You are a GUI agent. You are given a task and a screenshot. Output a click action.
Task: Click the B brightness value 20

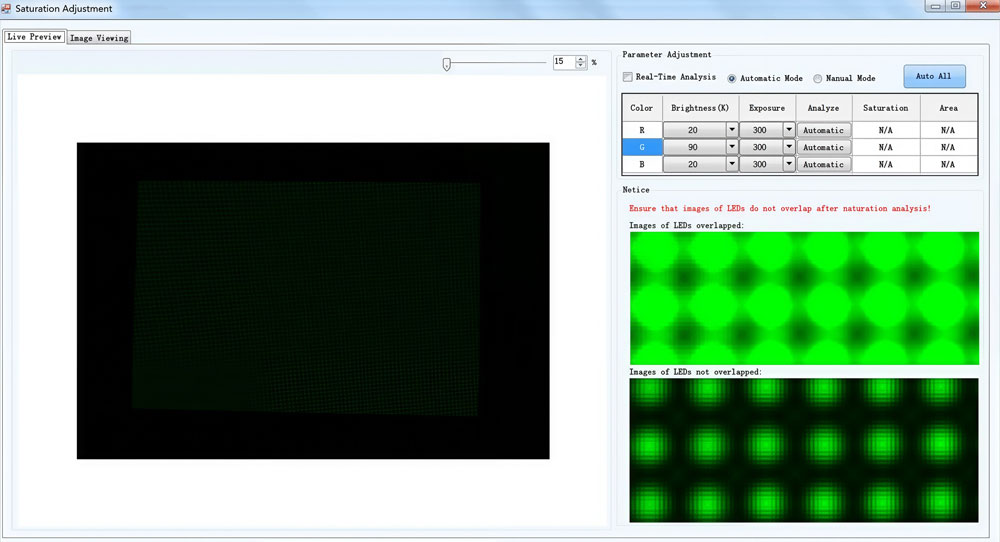pos(694,165)
